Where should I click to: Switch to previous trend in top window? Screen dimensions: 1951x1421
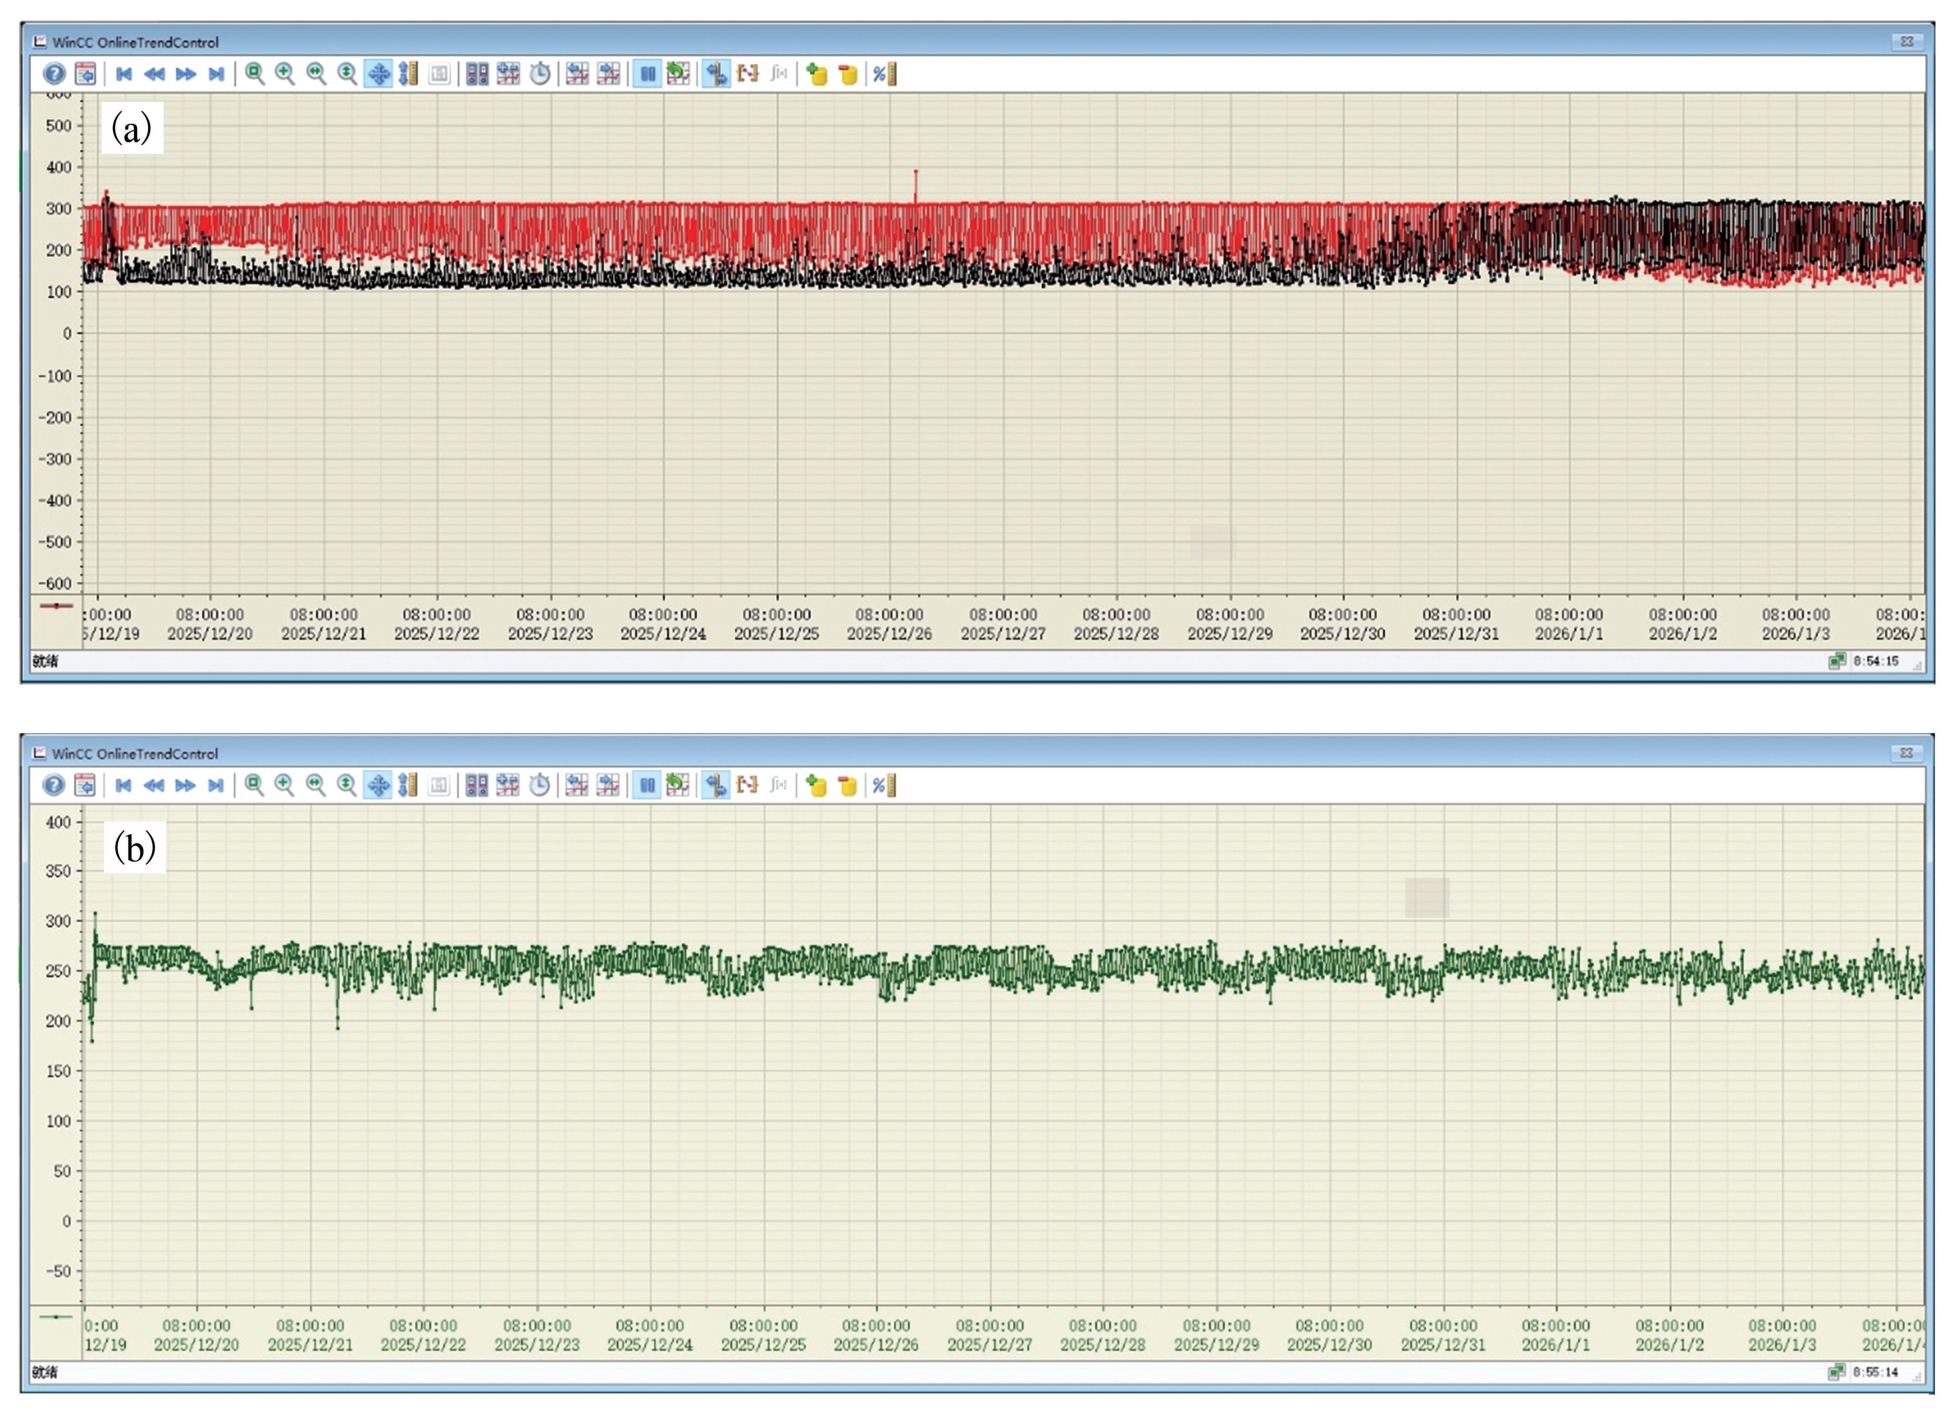pos(577,73)
